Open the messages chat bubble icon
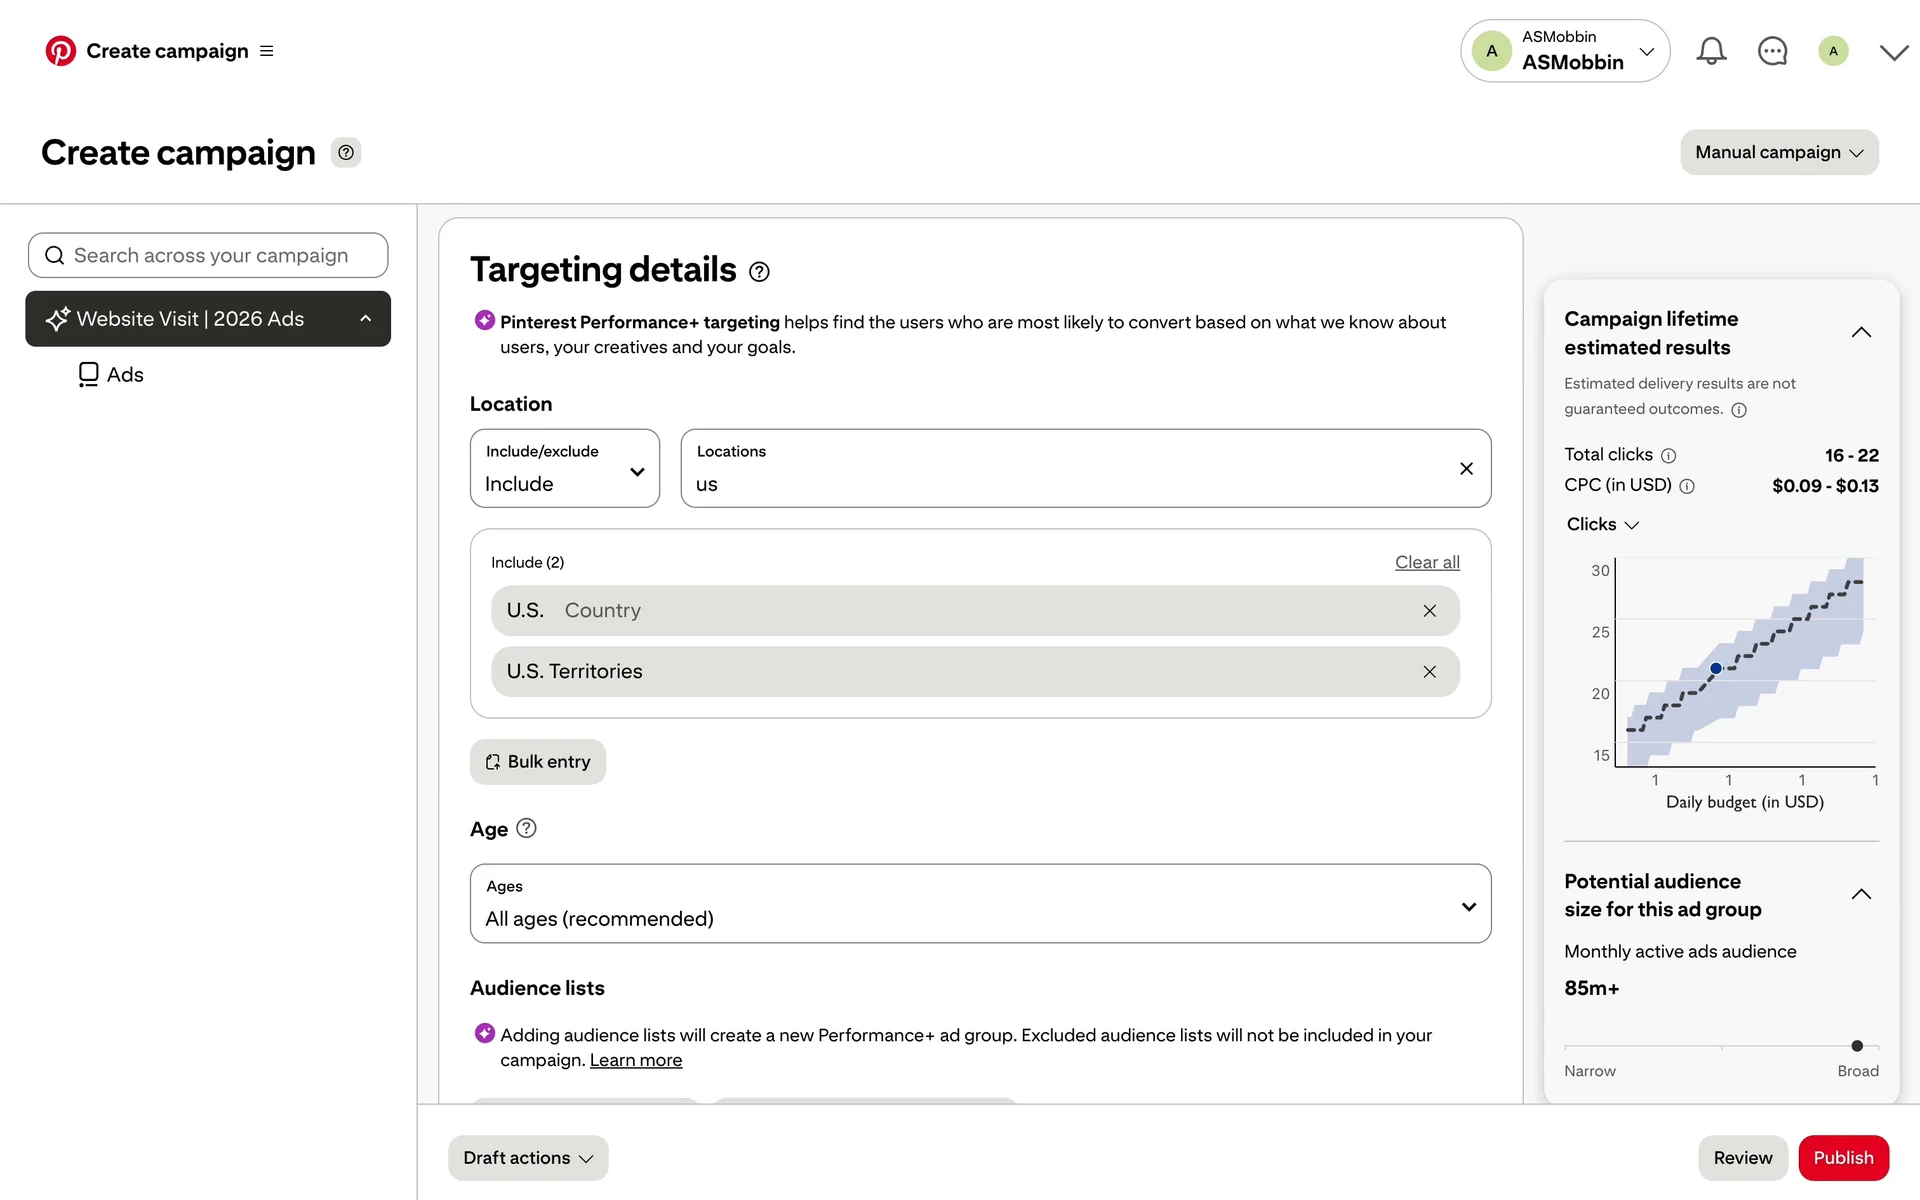Viewport: 1920px width, 1200px height. pyautogui.click(x=1772, y=51)
